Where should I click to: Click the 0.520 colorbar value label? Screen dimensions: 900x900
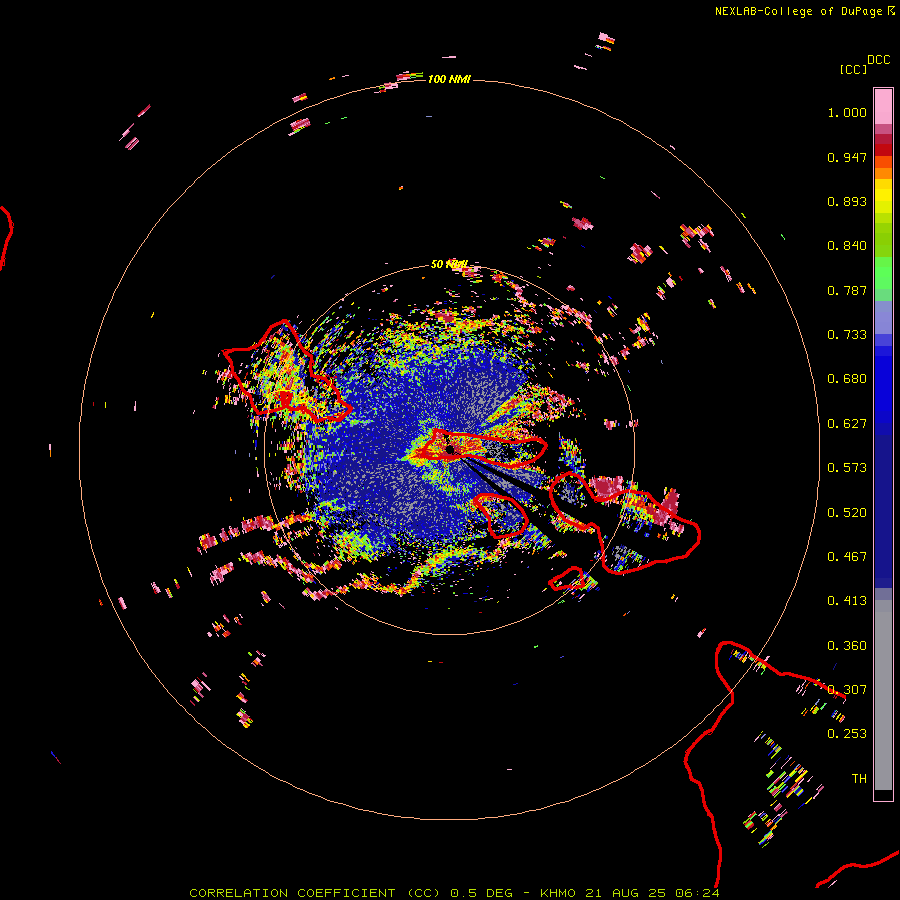pyautogui.click(x=847, y=513)
